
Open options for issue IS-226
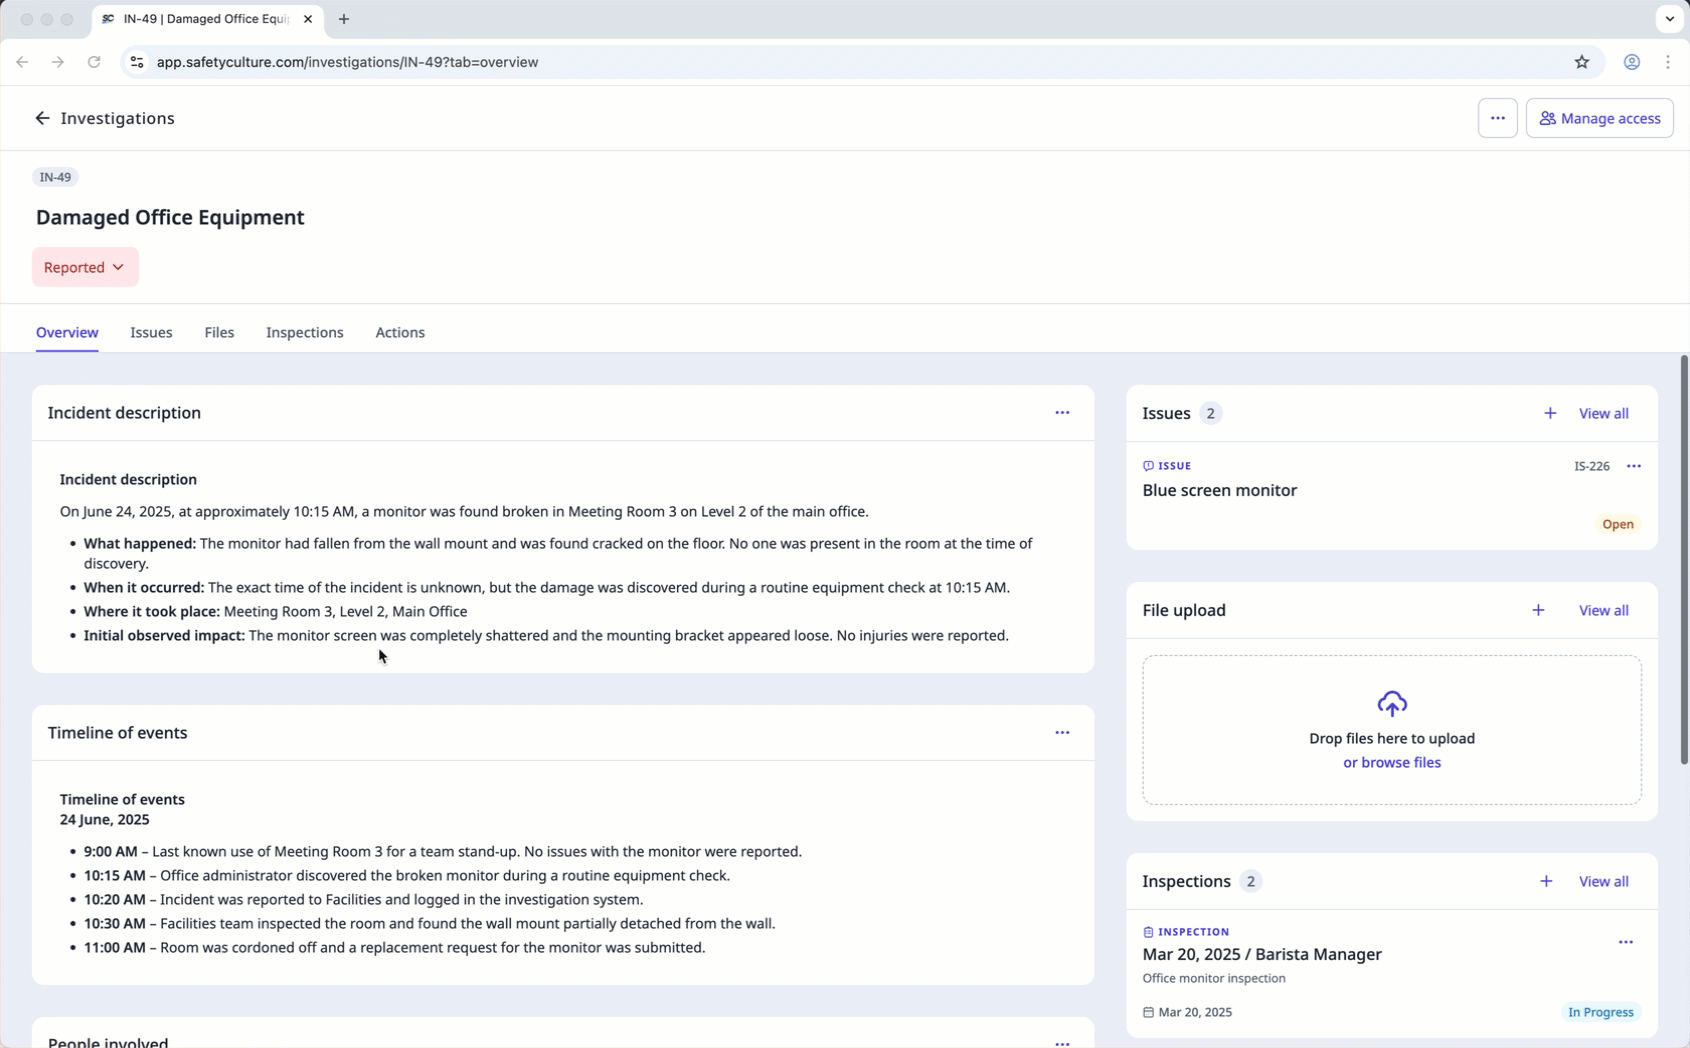(1633, 466)
